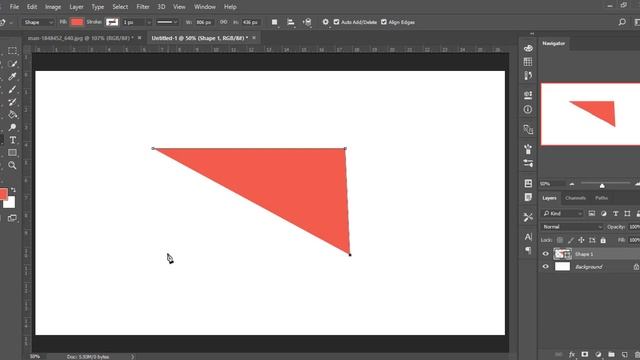Select the Eyedropper tool
640x360 pixels.
12,76
